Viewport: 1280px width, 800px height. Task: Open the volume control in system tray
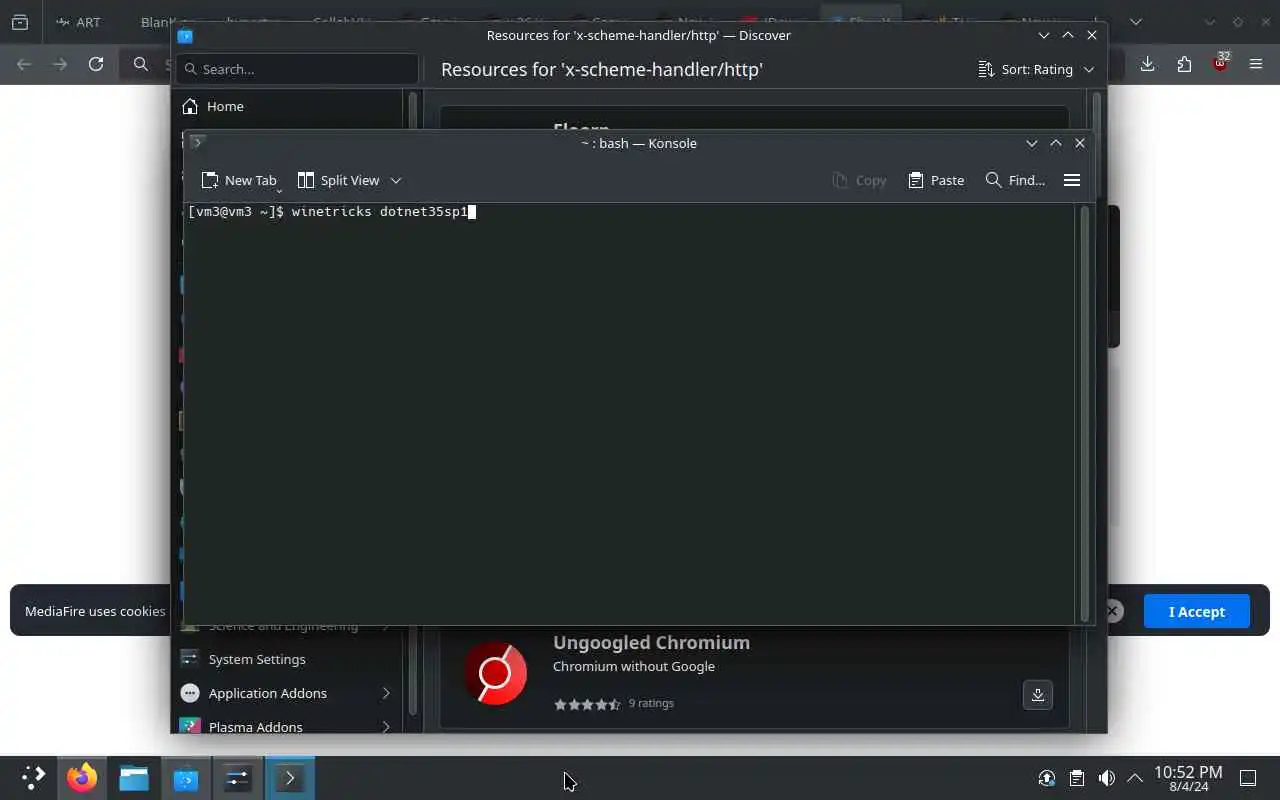pyautogui.click(x=1106, y=778)
